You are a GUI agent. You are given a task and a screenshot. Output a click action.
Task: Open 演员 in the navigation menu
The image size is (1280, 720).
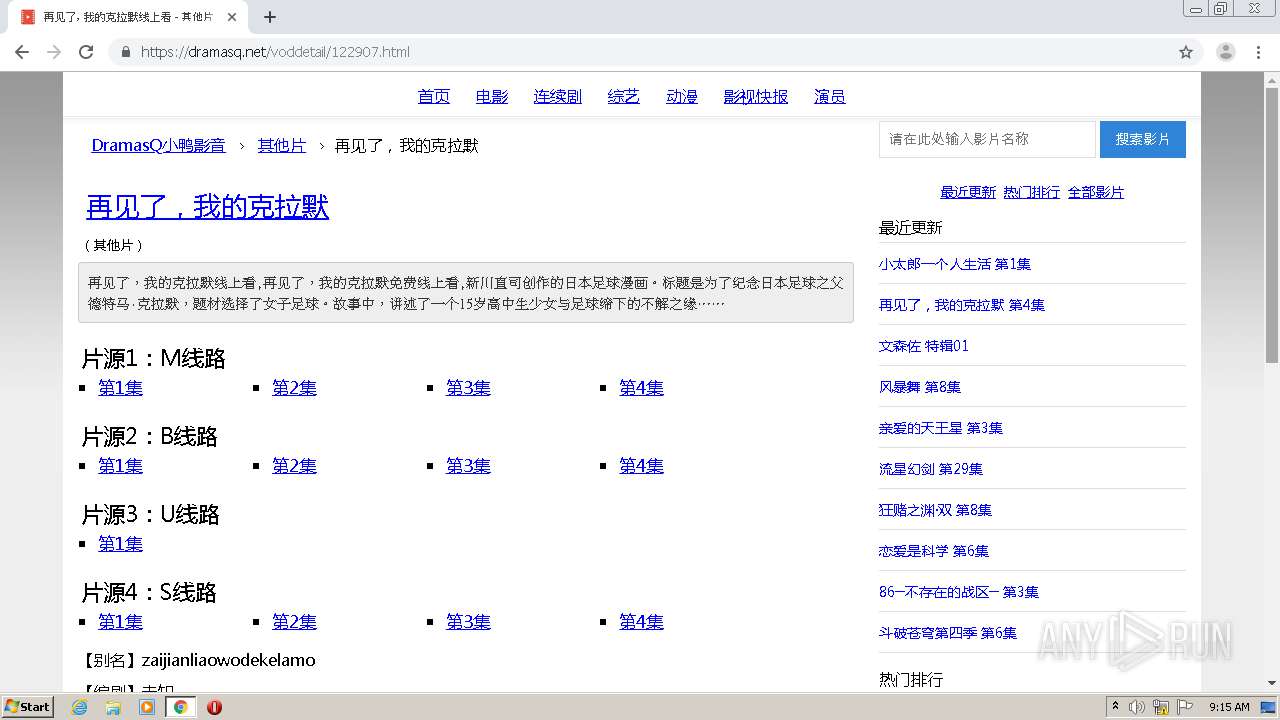coord(830,97)
